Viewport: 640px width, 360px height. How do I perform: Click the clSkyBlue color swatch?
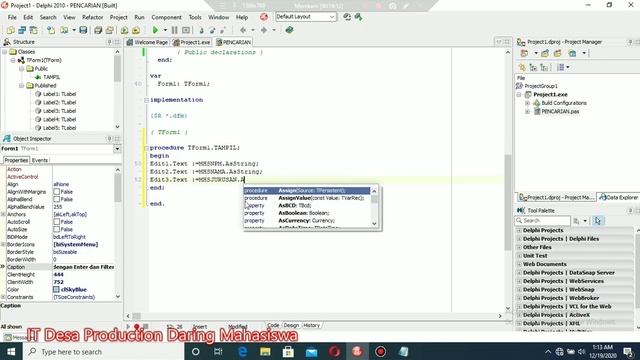(56, 289)
